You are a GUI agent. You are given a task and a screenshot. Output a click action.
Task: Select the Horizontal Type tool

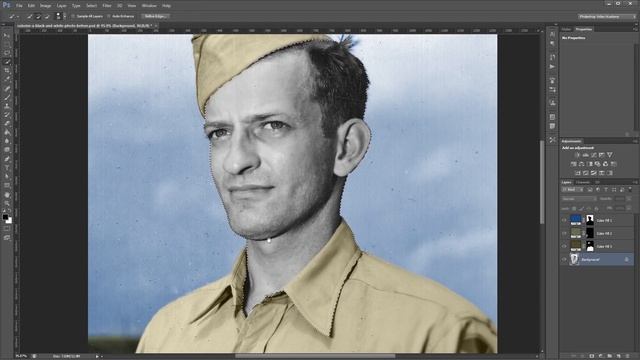pos(7,167)
